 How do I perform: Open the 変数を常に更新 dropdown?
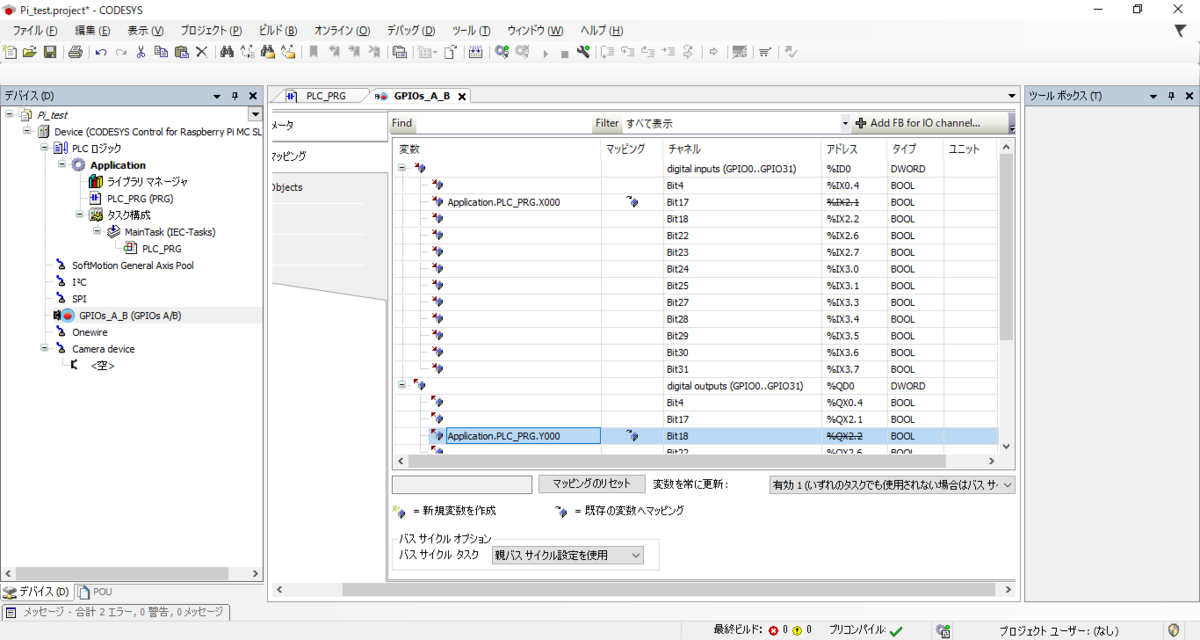coord(1007,485)
